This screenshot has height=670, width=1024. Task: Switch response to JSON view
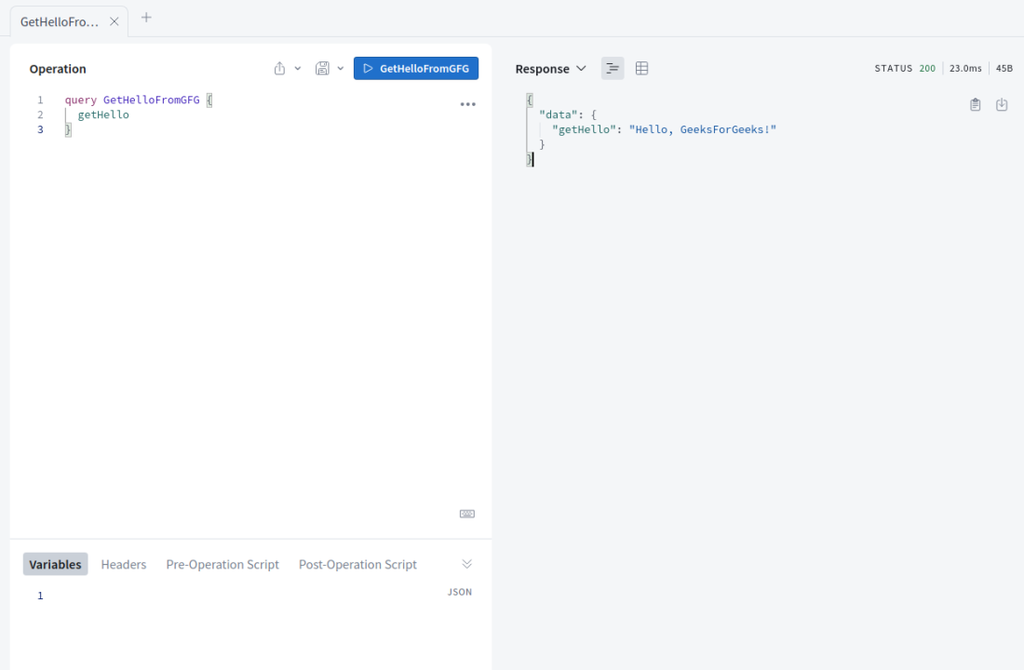pos(613,68)
